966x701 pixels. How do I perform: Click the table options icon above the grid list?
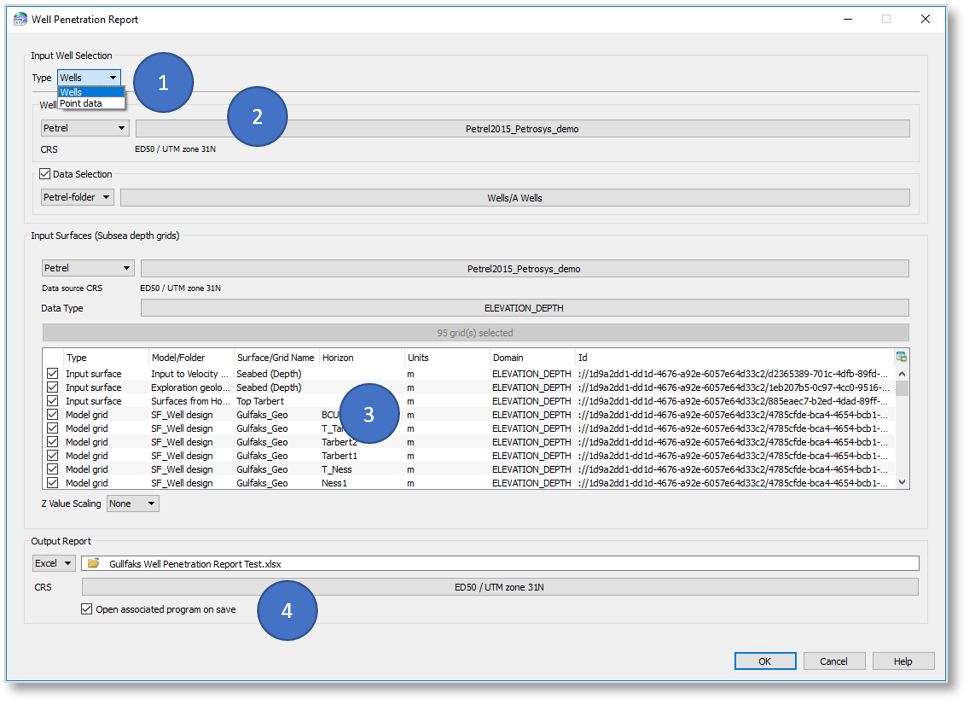(x=902, y=357)
